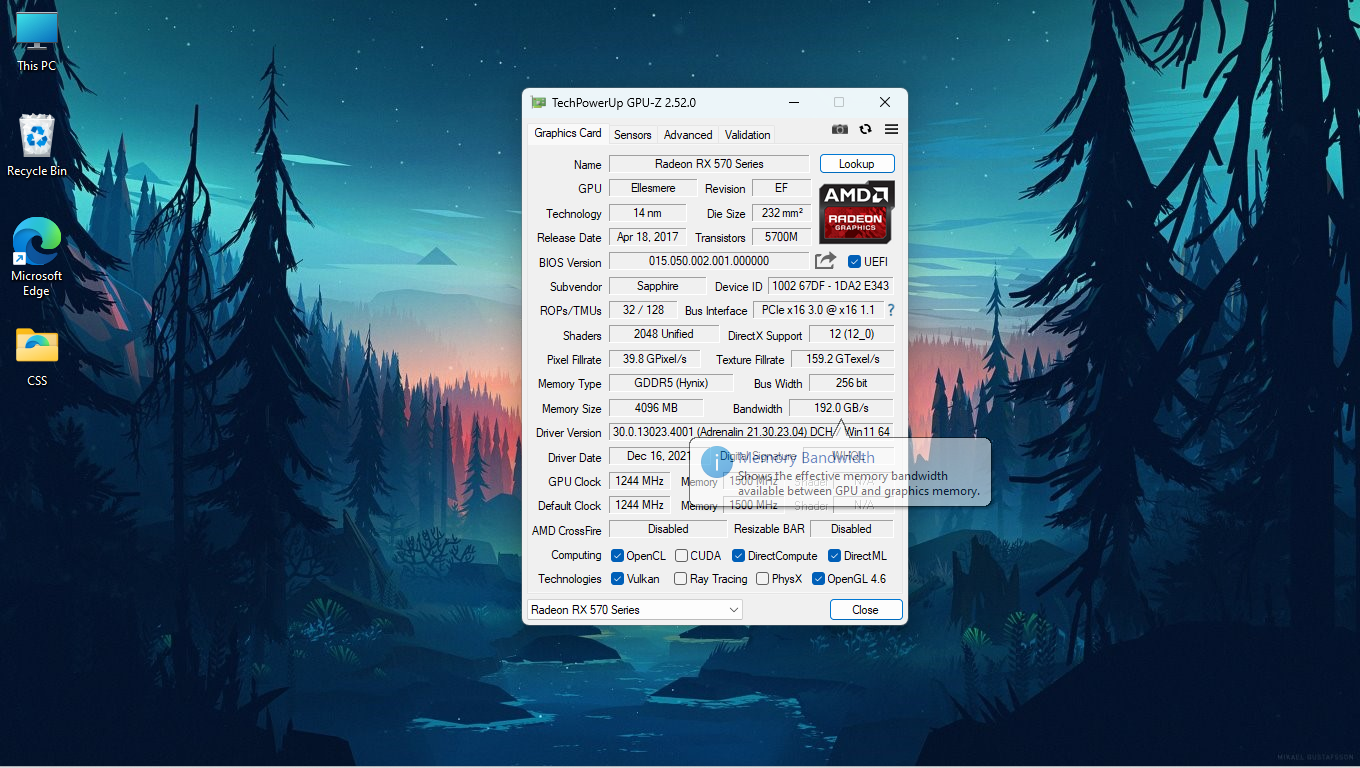The height and width of the screenshot is (768, 1360).
Task: Click the Close button at the bottom
Action: pos(866,610)
